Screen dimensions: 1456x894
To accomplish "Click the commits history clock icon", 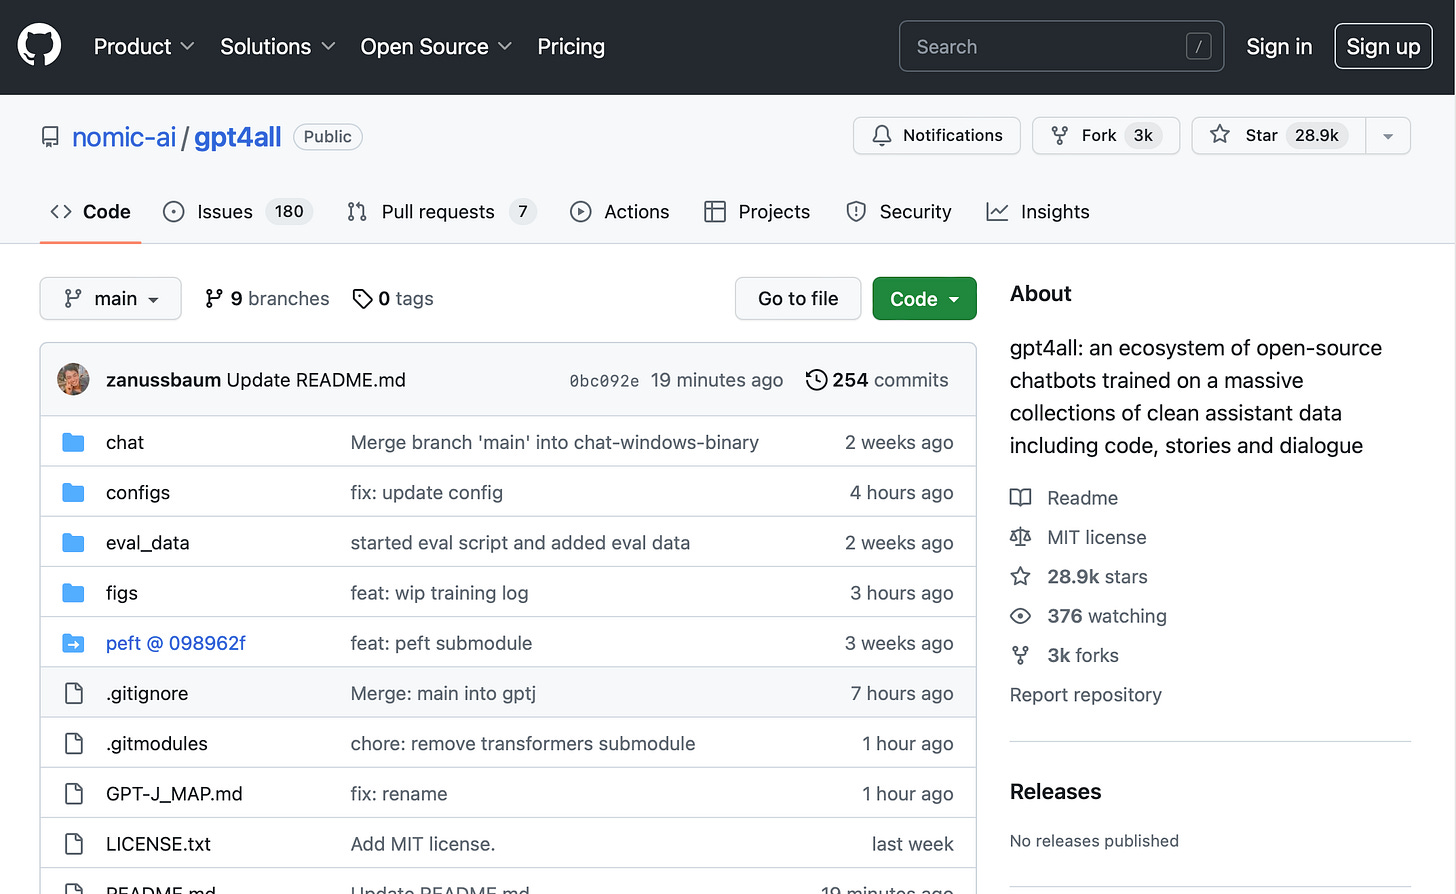I will (x=816, y=380).
